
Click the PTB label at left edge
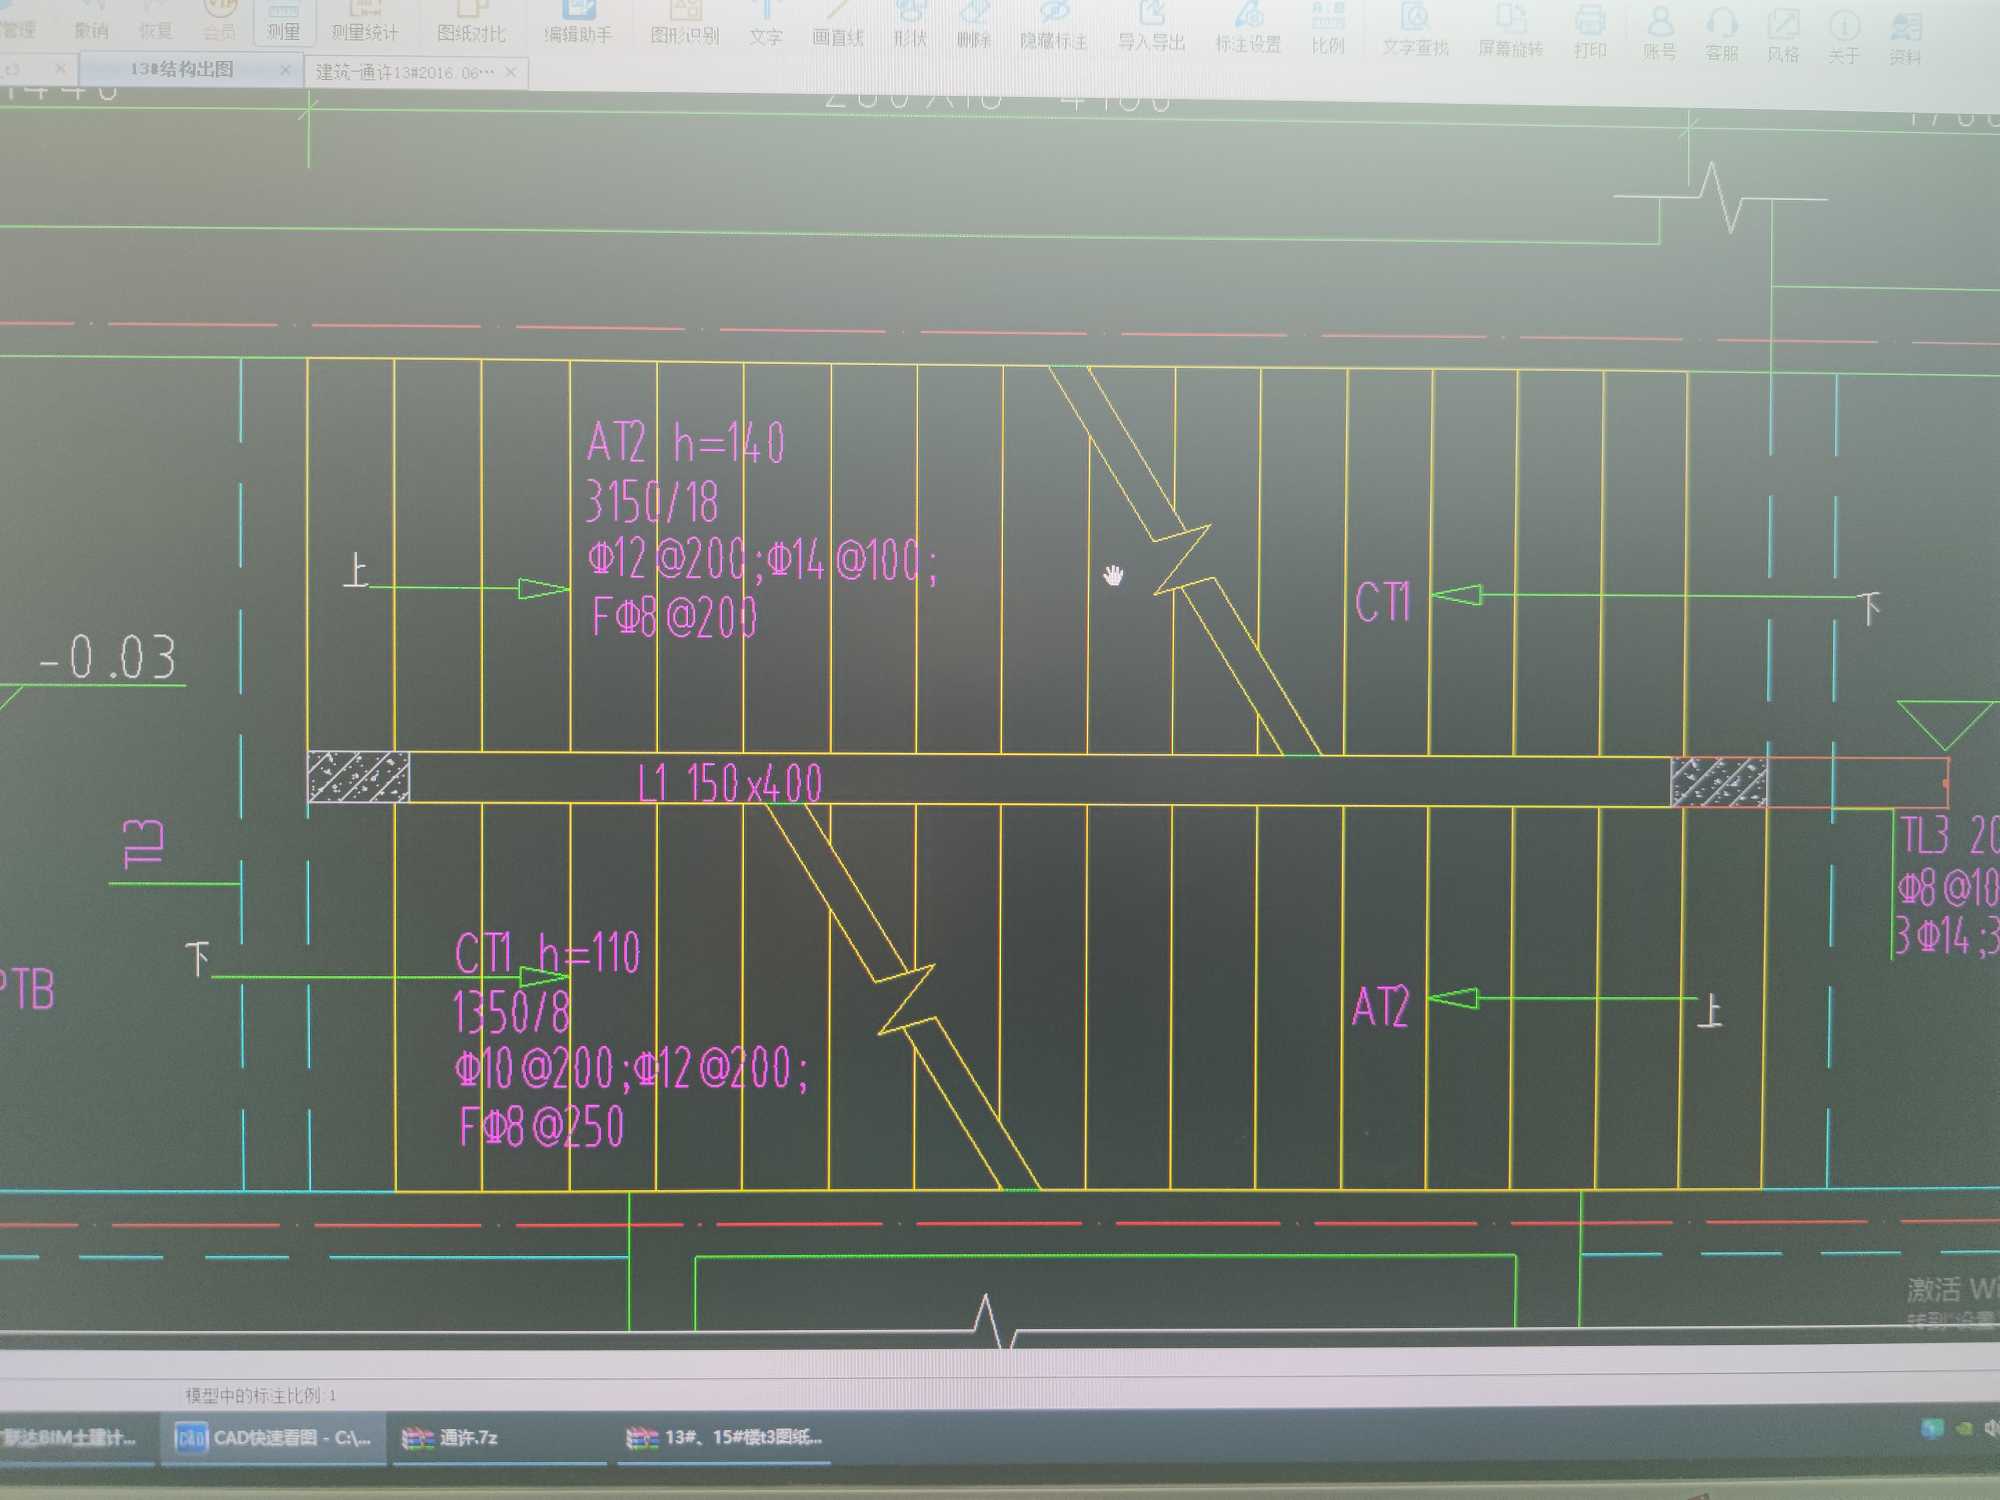point(27,989)
